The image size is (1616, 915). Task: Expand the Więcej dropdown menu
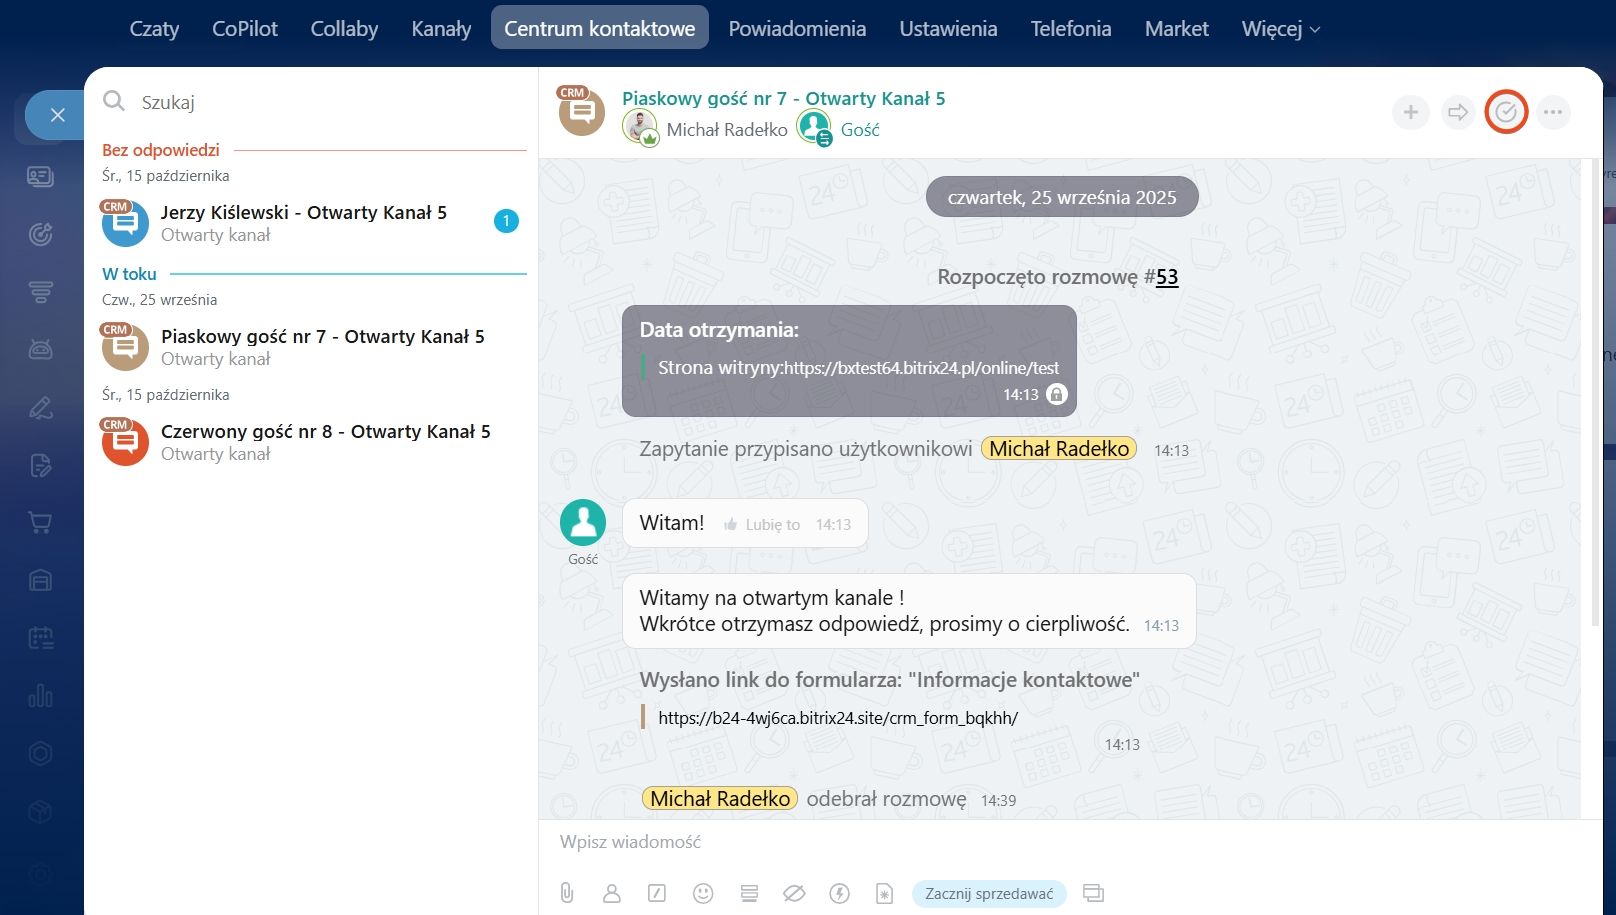coord(1280,29)
